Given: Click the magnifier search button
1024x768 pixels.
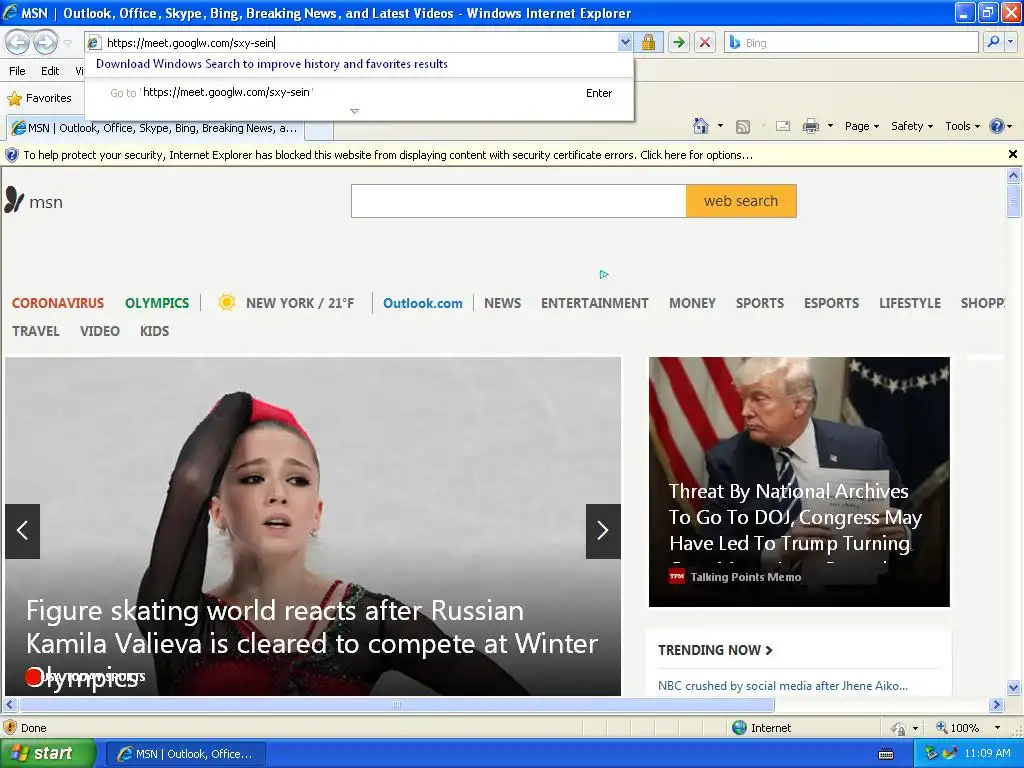Looking at the screenshot, I should (993, 42).
